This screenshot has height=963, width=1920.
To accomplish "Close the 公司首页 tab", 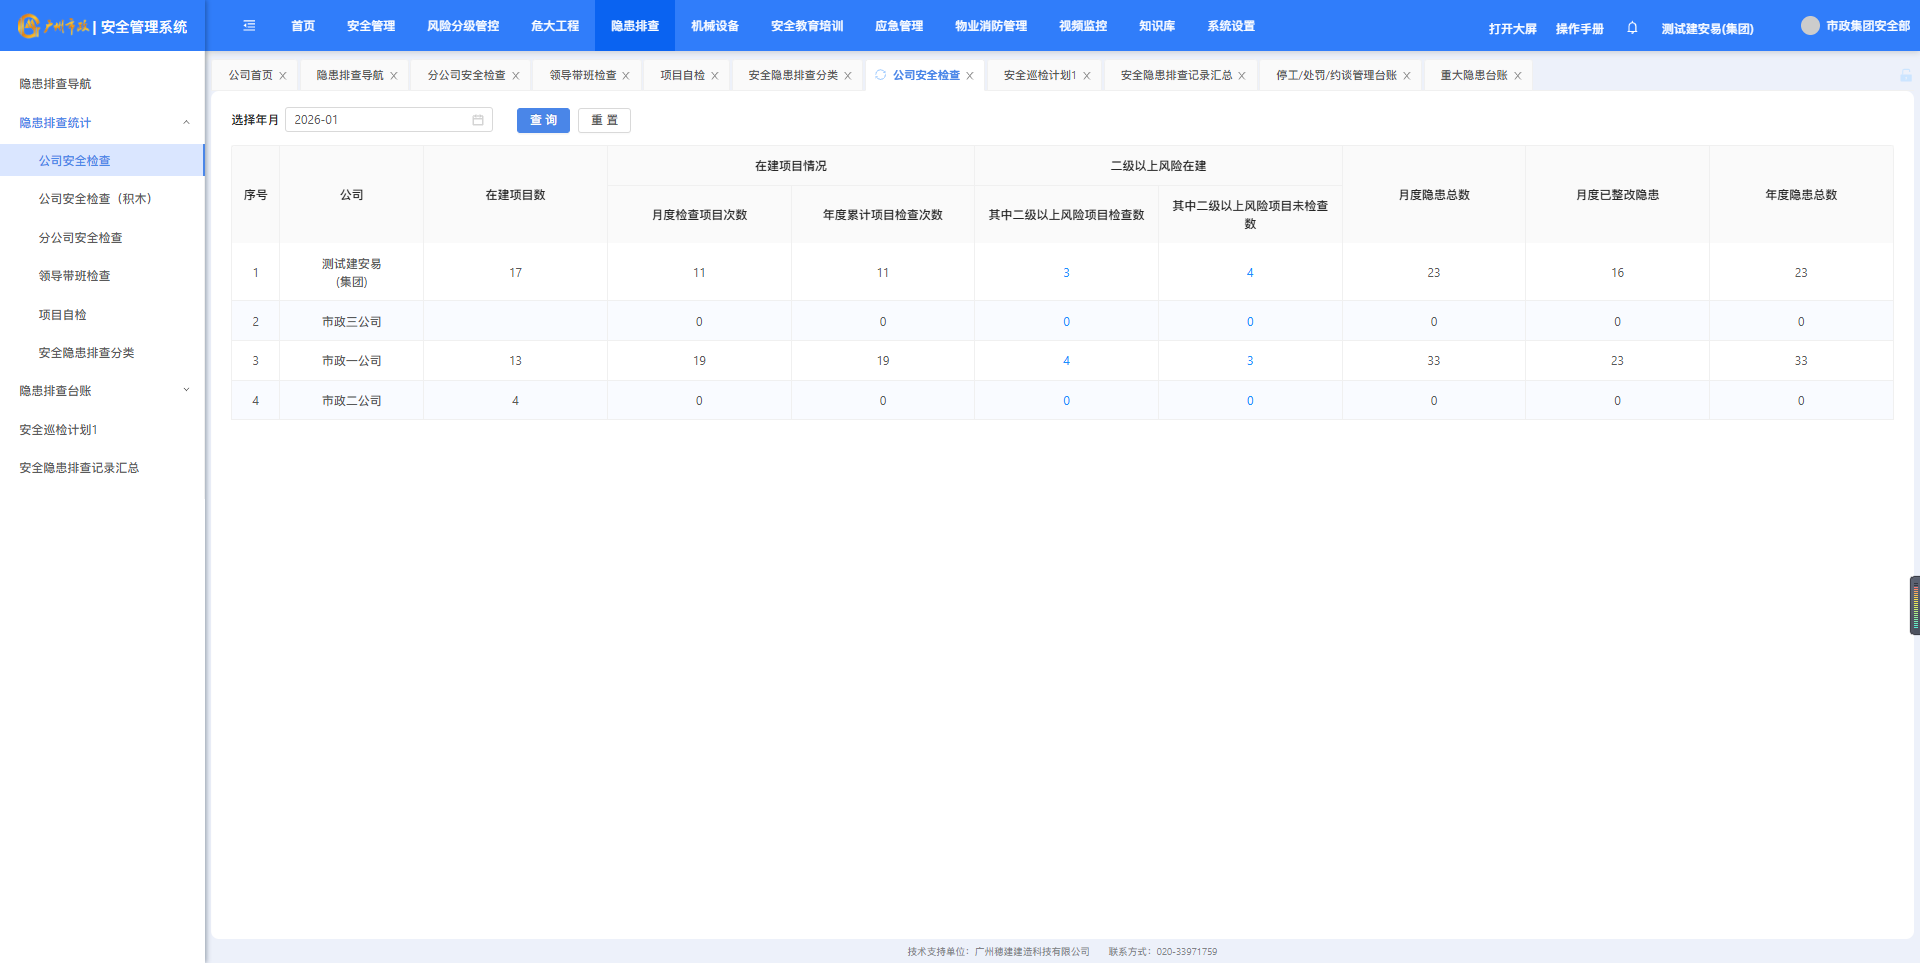I will point(283,76).
